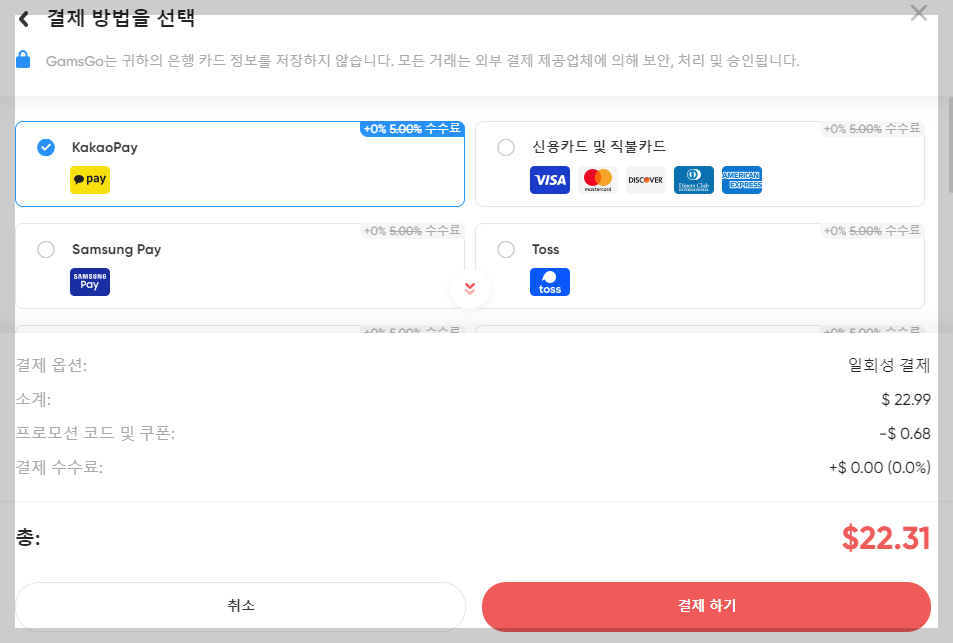This screenshot has height=643, width=953.
Task: Click the lock icon next to security notice
Action: [25, 59]
